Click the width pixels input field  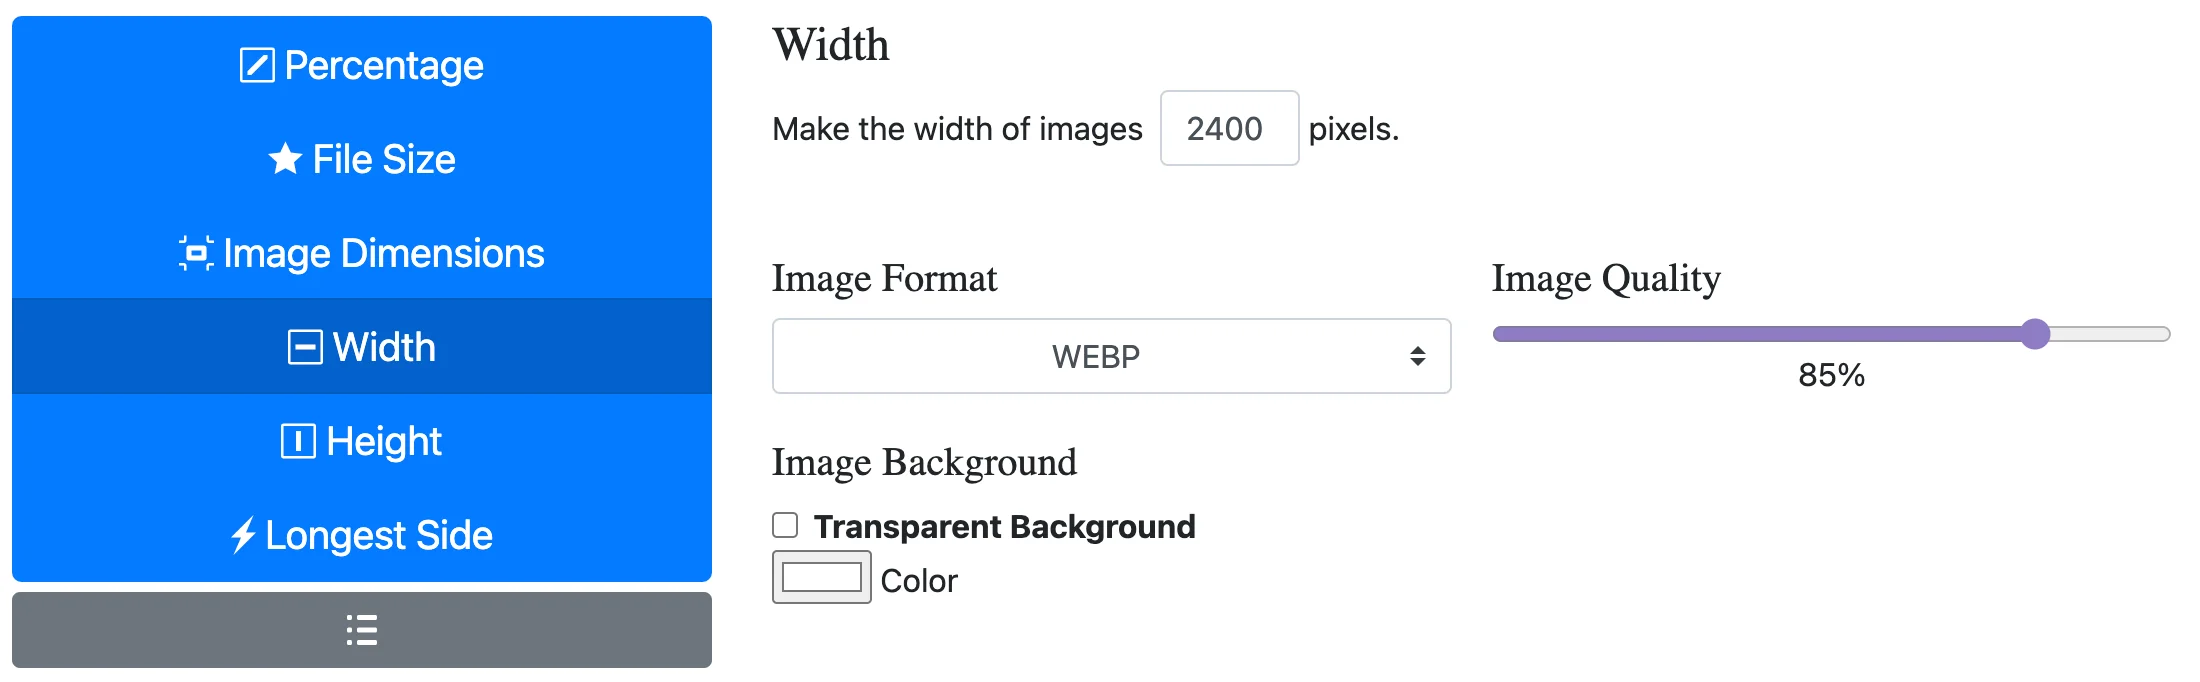coord(1228,129)
